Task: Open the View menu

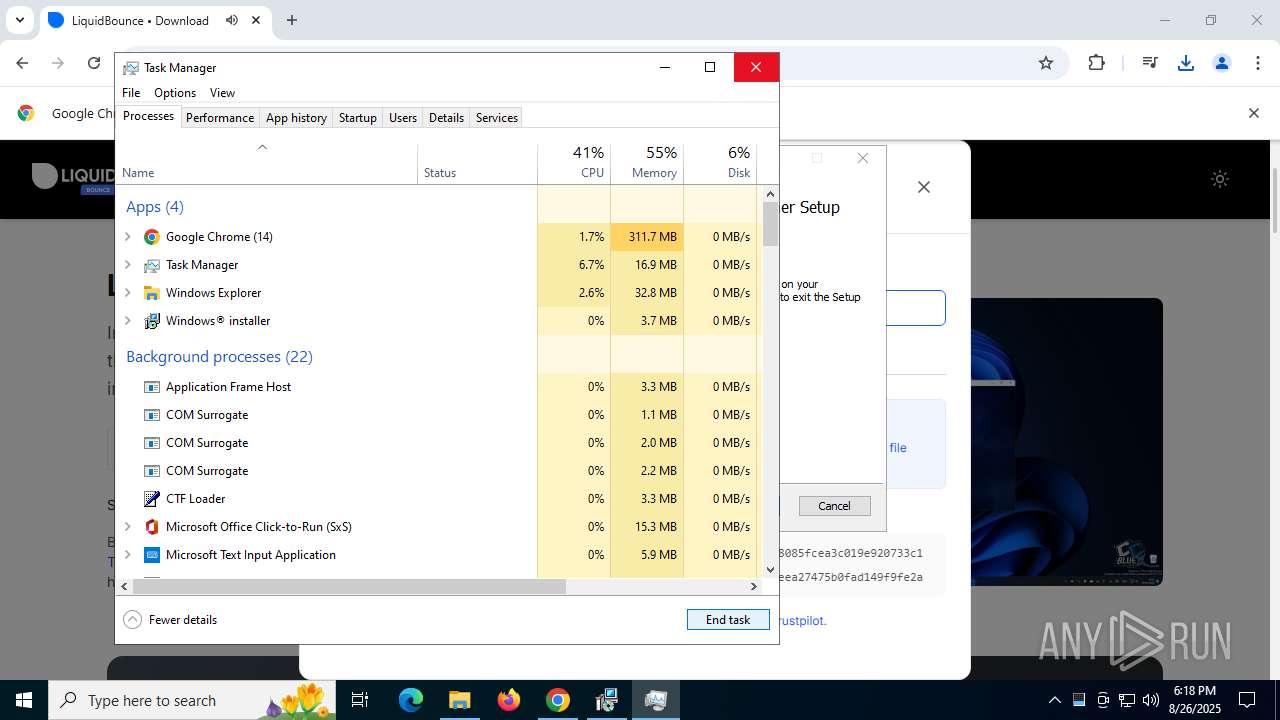Action: 222,93
